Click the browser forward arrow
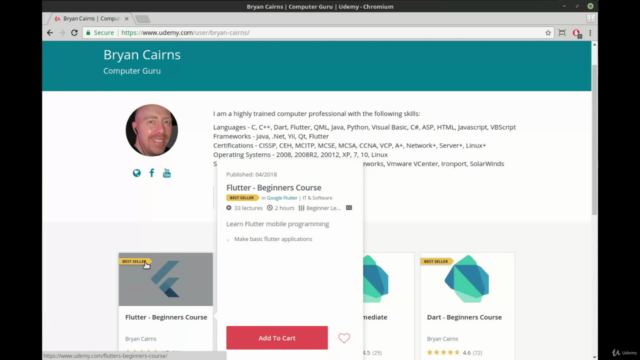 (x=62, y=33)
